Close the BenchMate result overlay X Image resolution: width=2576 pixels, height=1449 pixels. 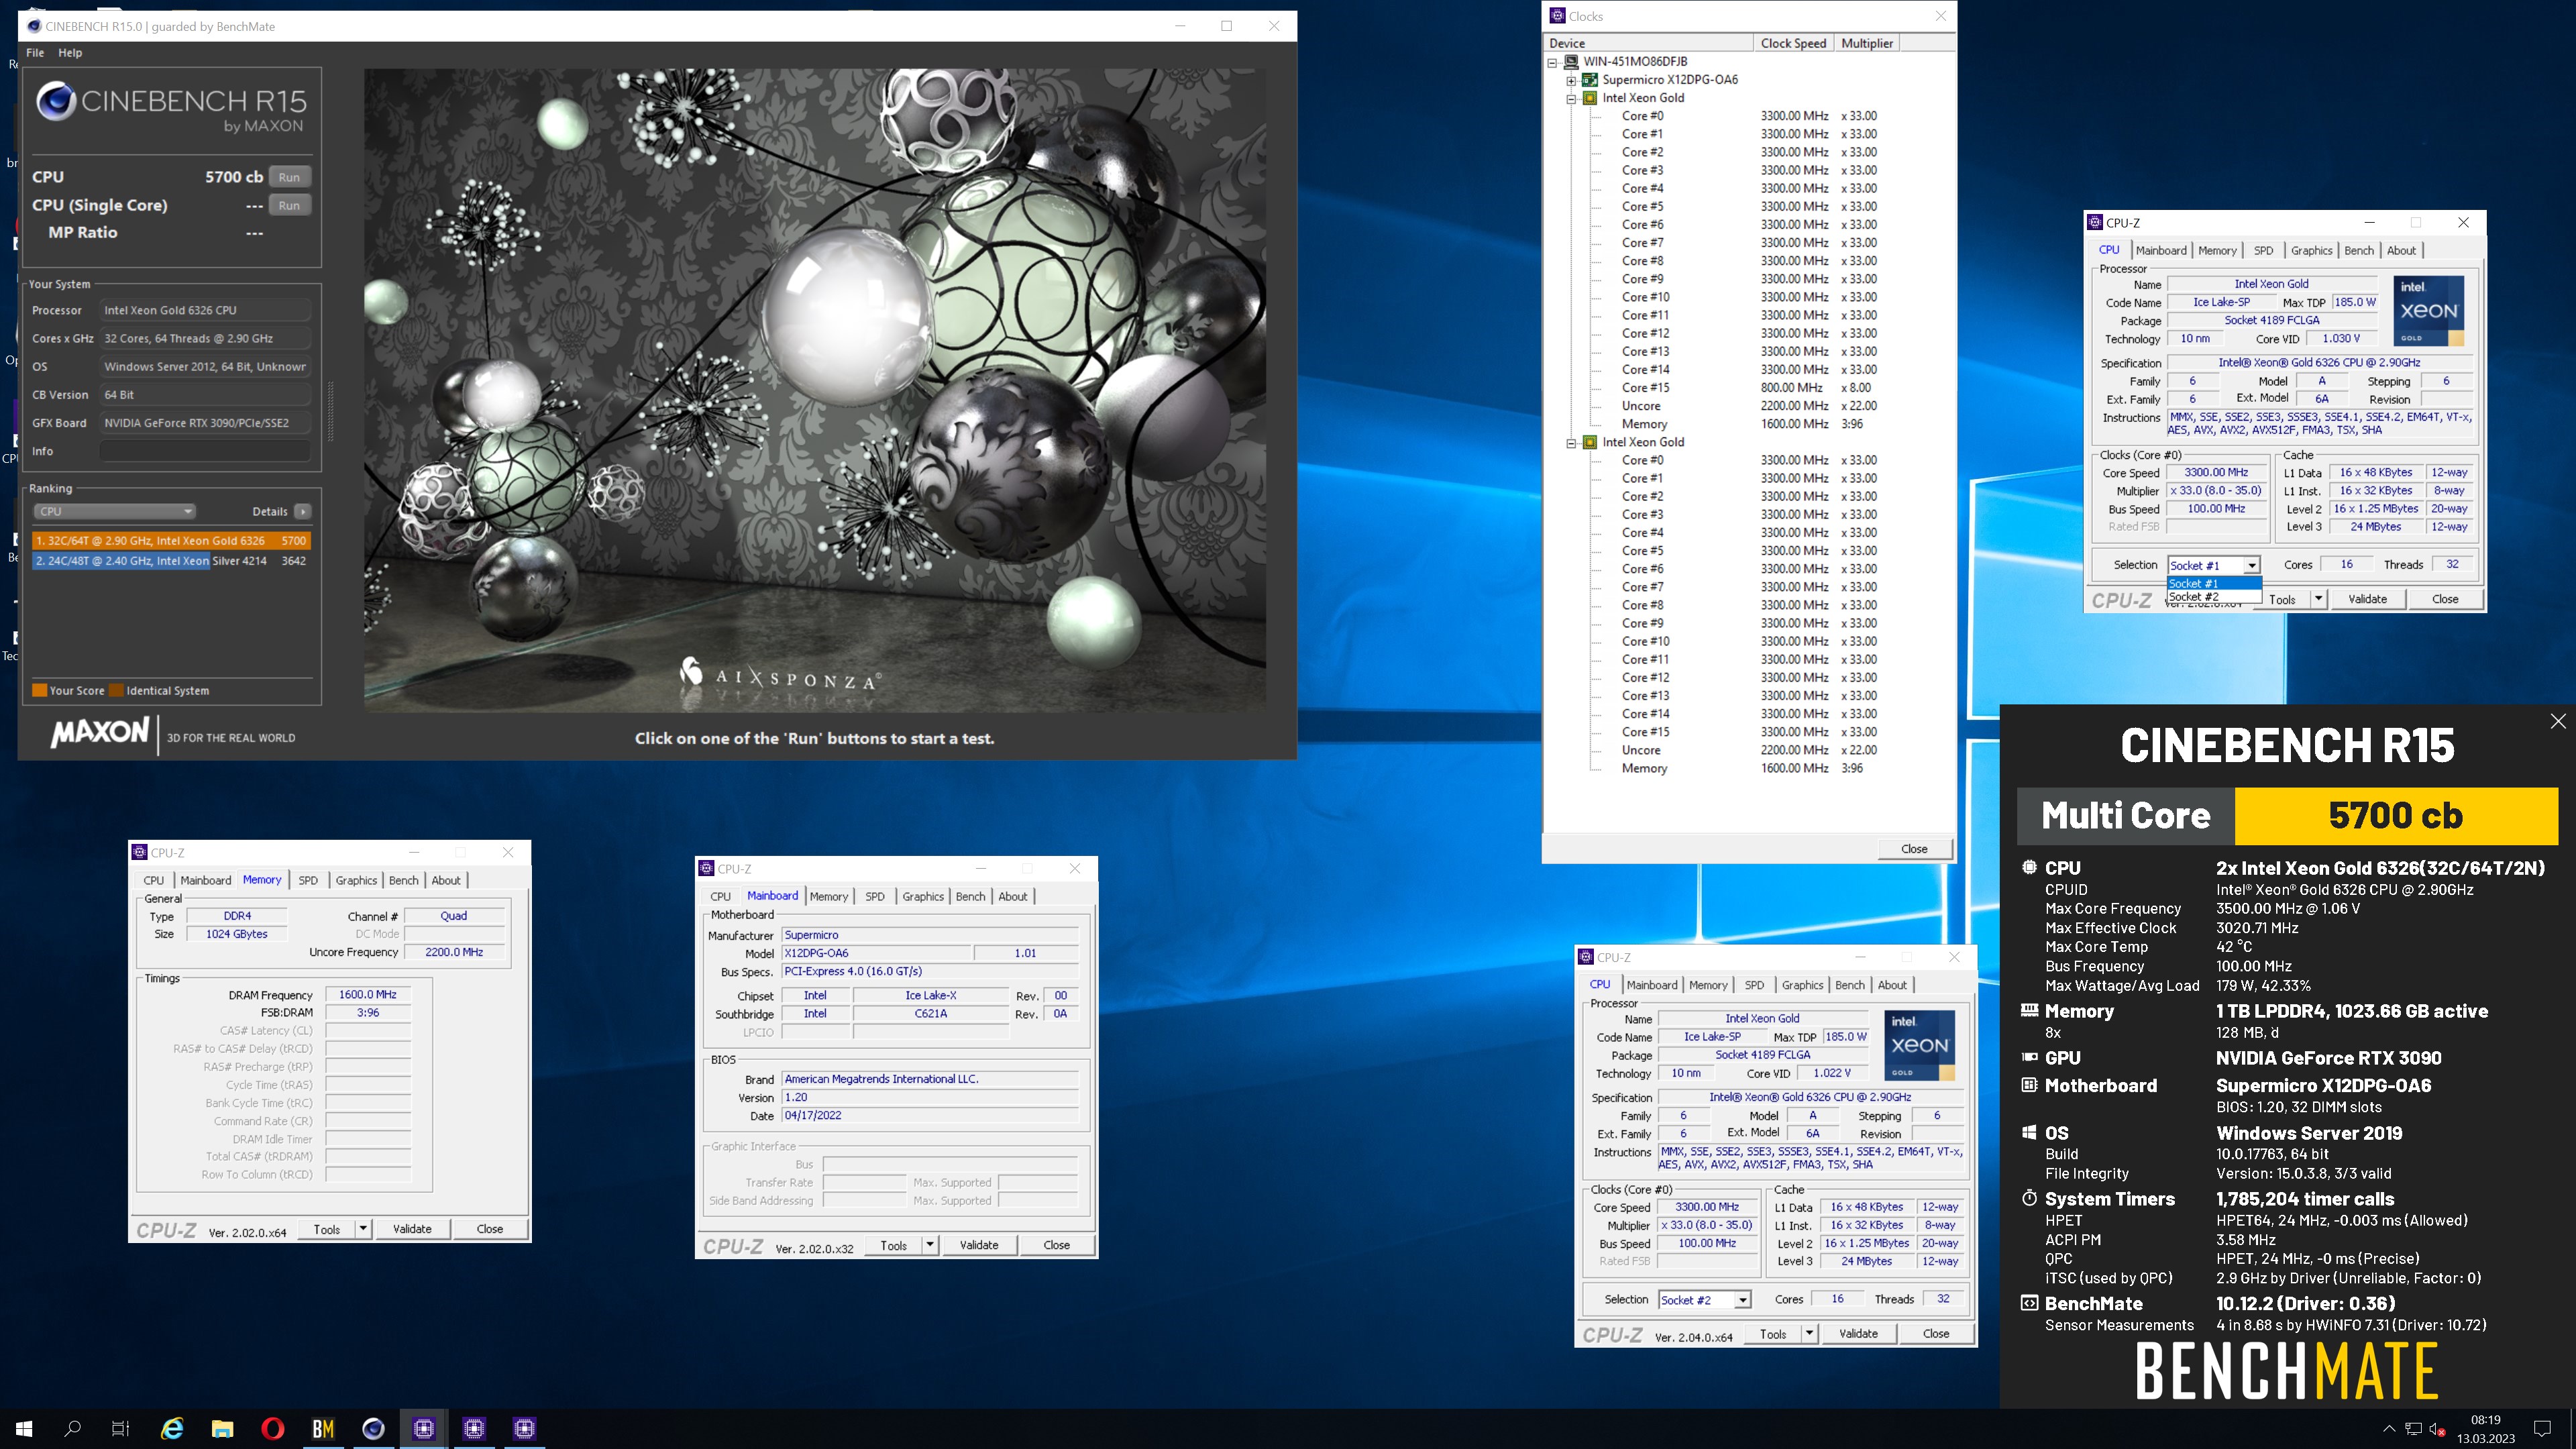[2557, 721]
